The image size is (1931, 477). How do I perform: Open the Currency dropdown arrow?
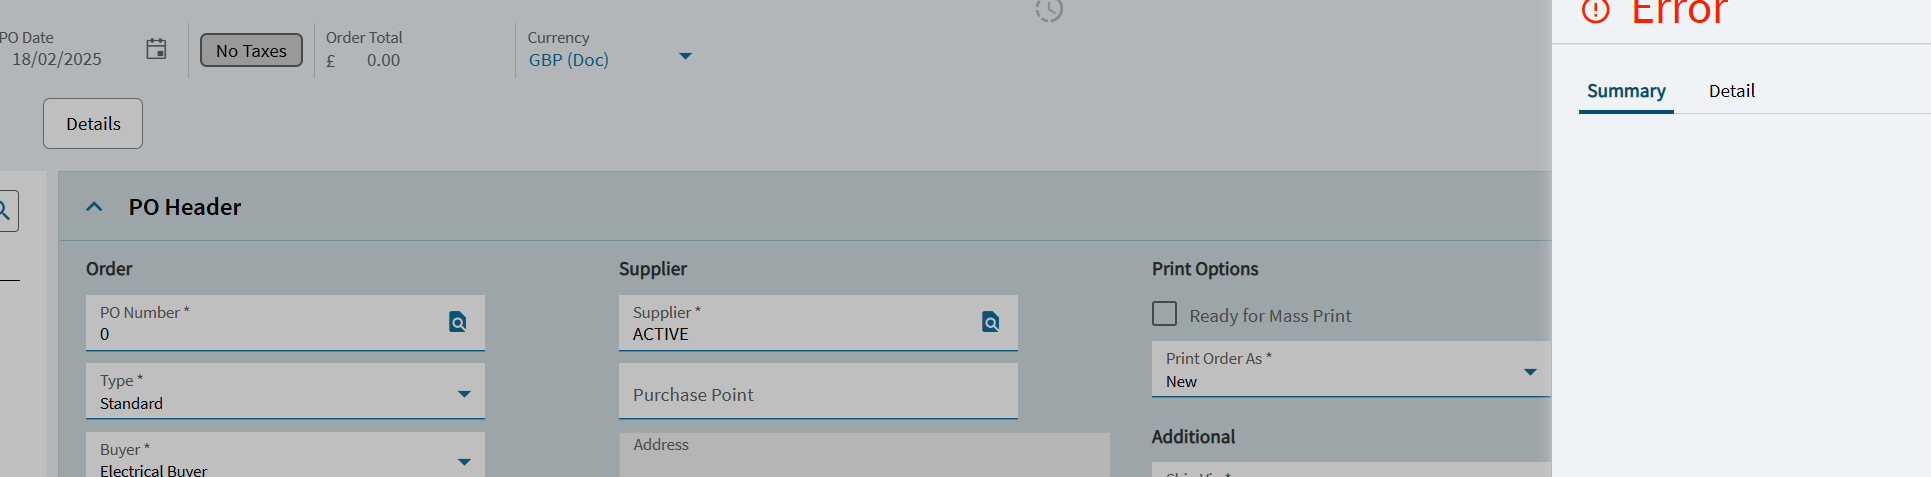[x=685, y=56]
